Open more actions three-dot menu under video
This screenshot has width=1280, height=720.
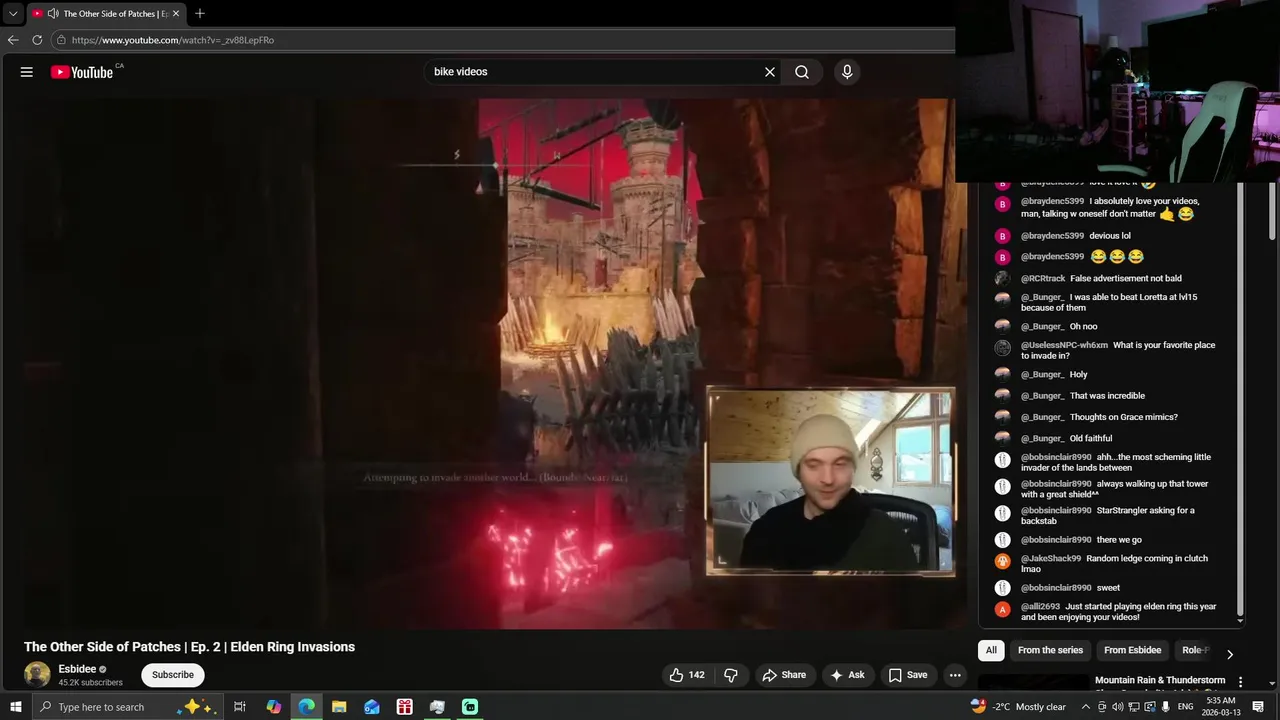tap(955, 675)
